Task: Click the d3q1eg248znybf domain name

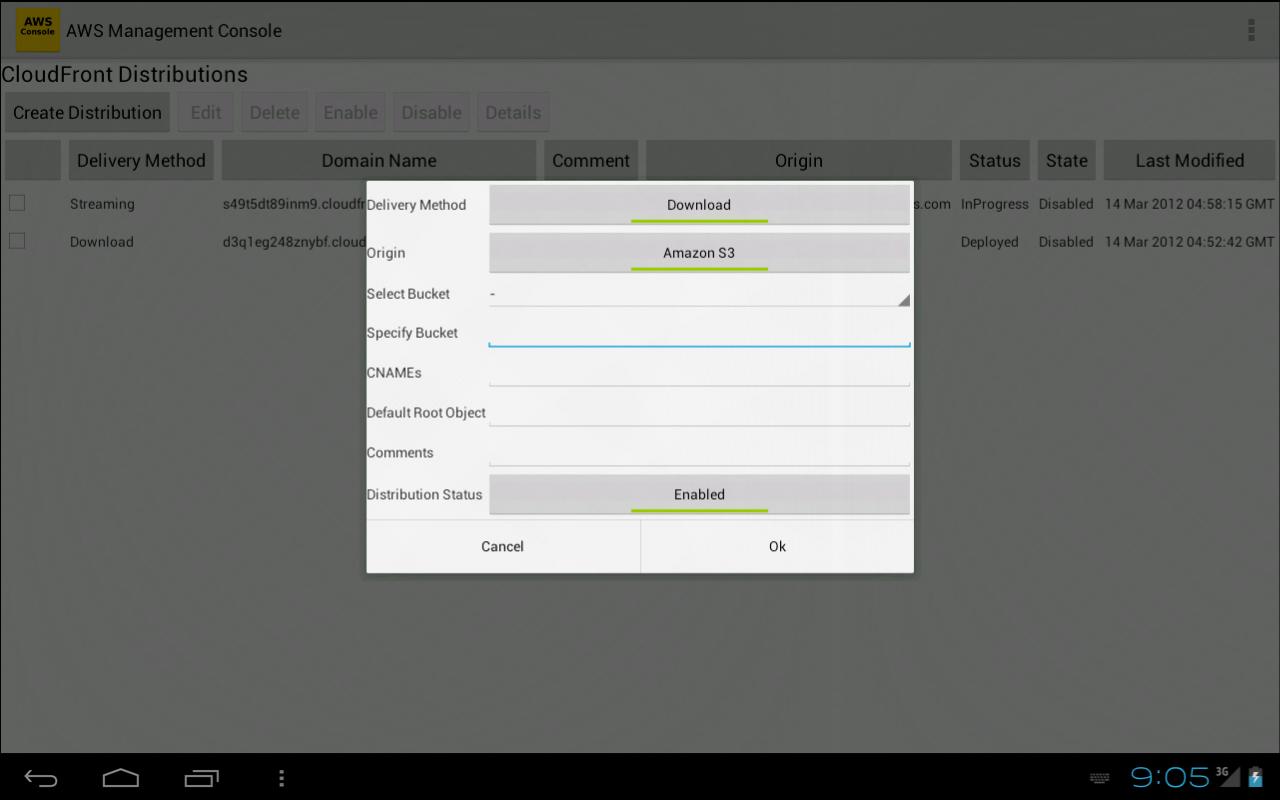Action: [294, 242]
